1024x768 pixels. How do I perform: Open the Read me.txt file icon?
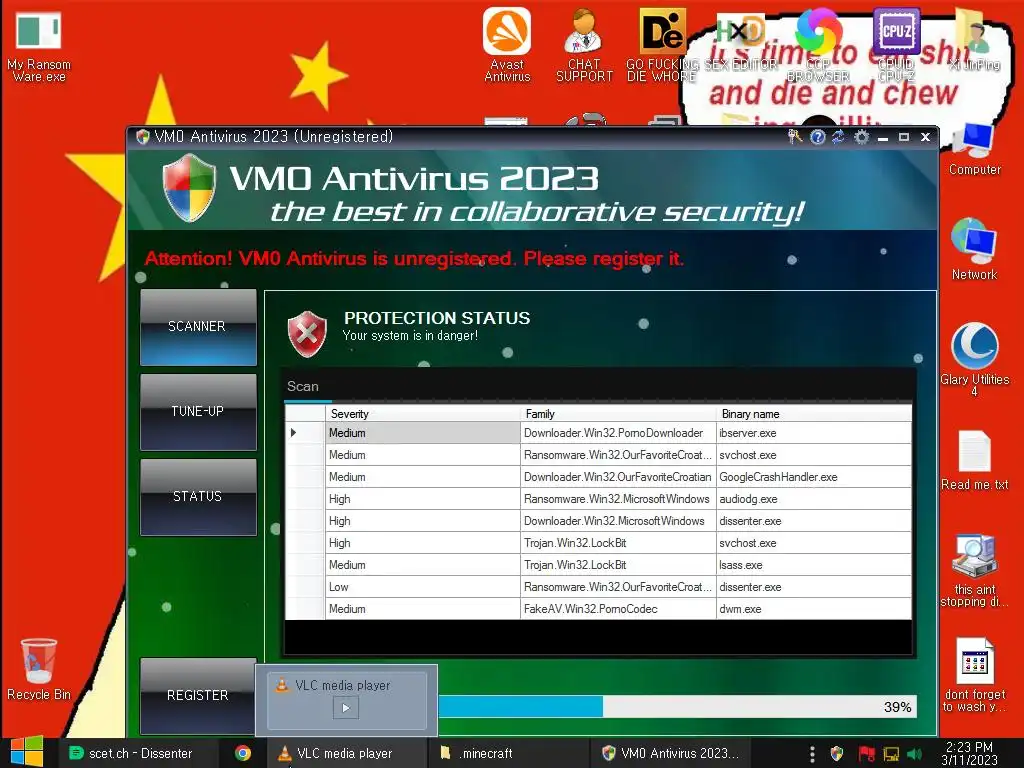coord(974,460)
